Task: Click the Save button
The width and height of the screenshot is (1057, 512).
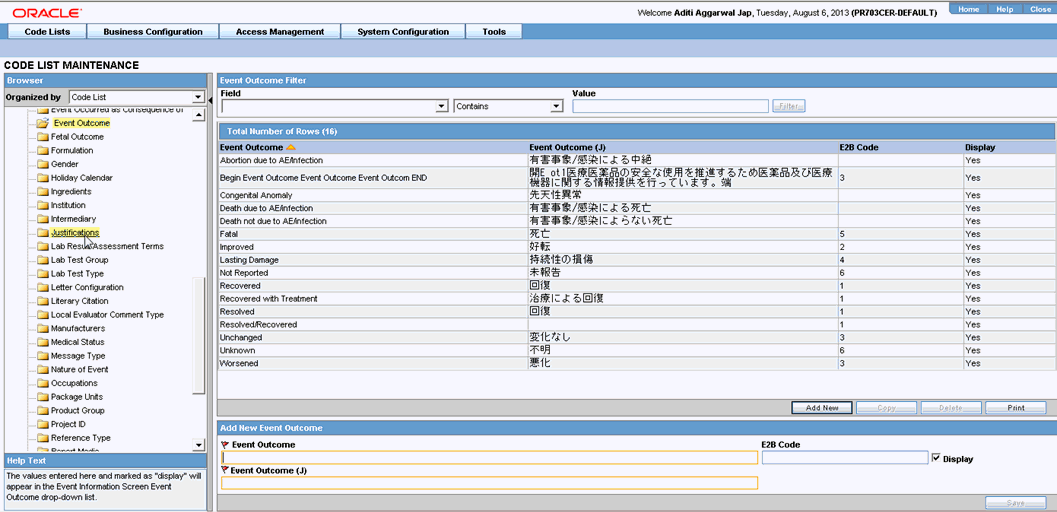Action: tap(1016, 503)
